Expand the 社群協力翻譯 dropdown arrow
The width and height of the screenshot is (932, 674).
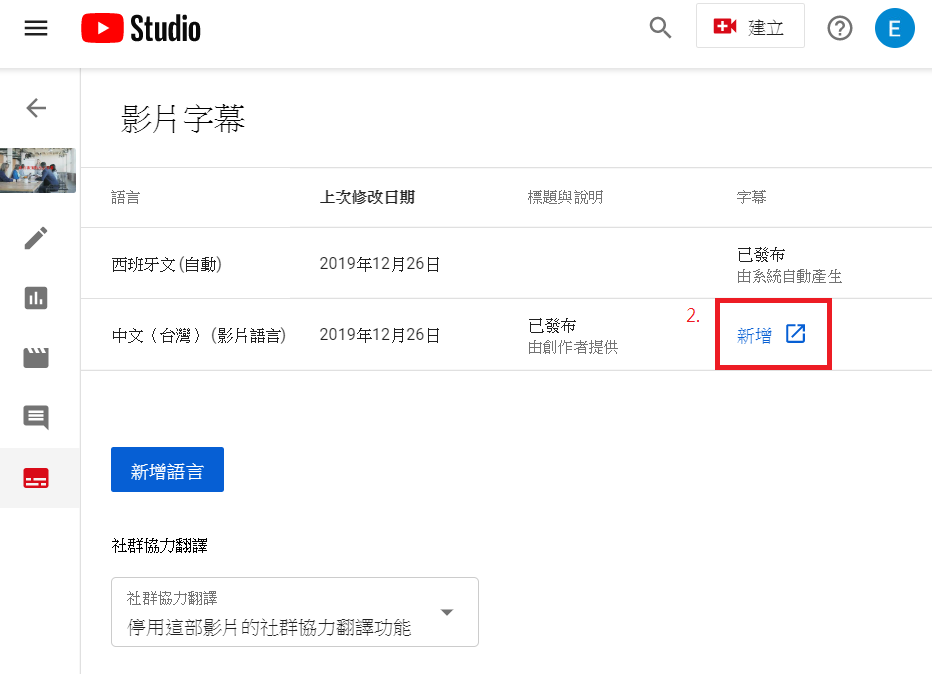447,612
